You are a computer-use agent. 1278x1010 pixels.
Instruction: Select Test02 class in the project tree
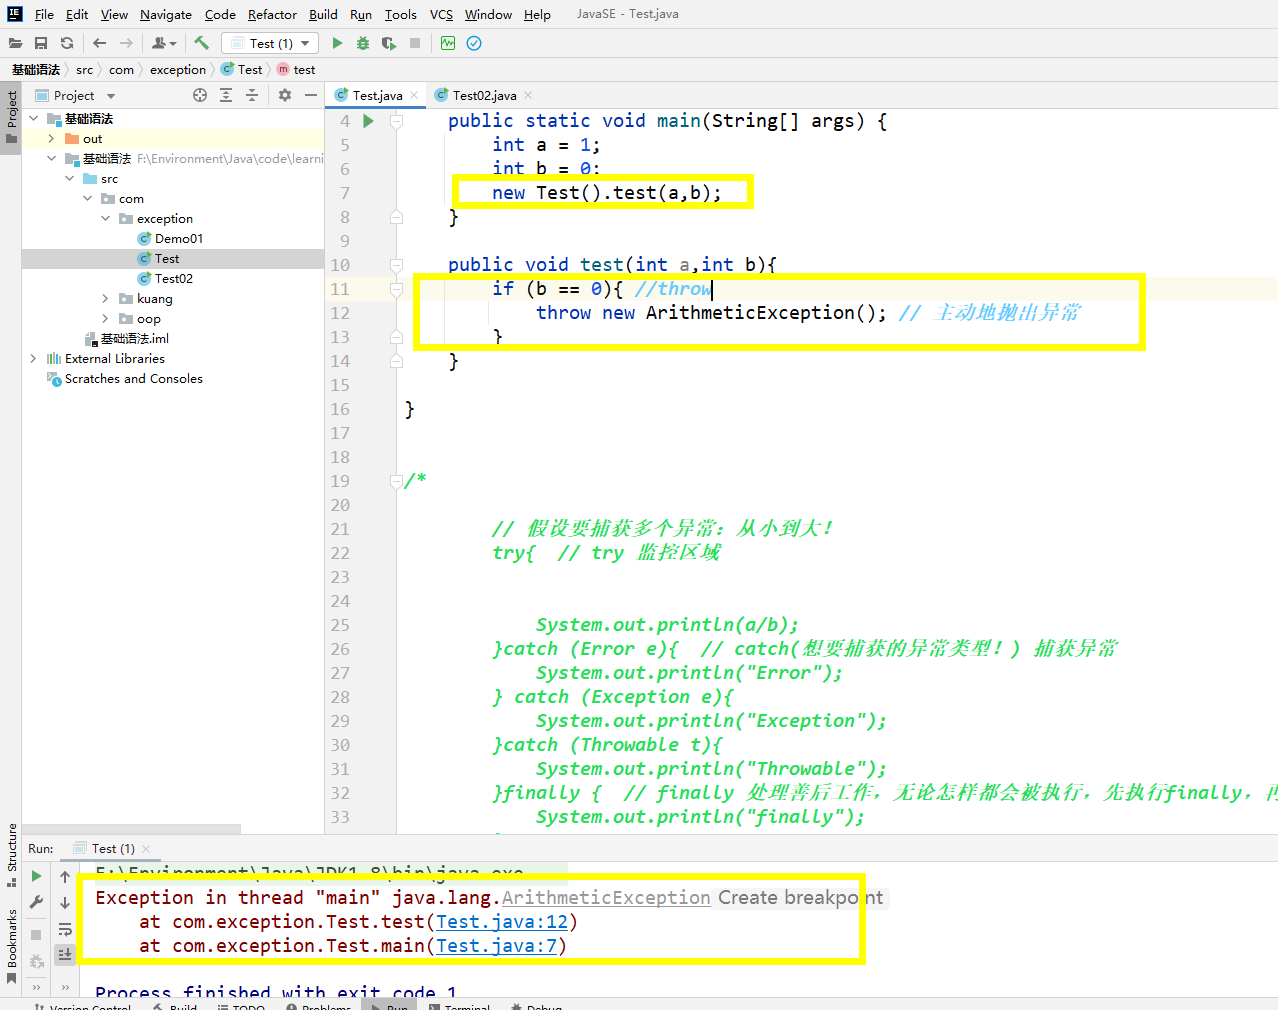[x=173, y=279]
